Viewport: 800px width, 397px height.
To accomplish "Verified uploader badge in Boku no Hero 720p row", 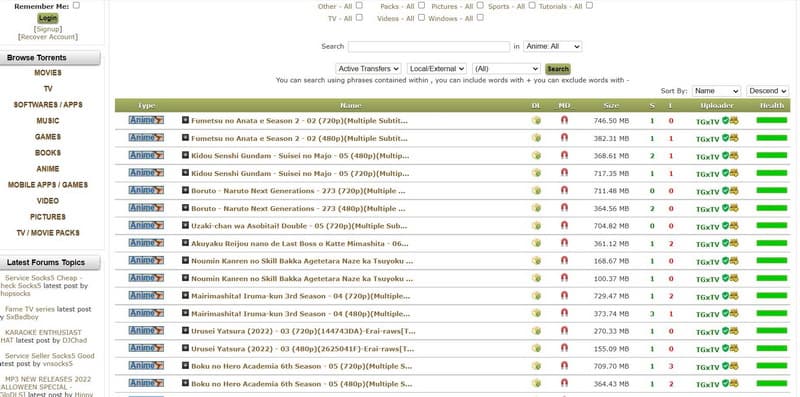I will click(725, 366).
